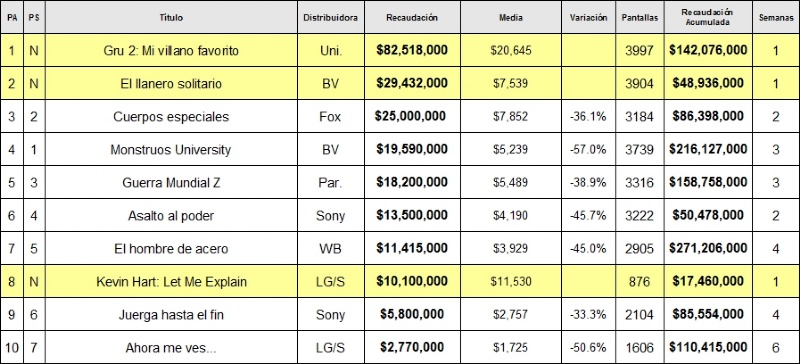Select the Ahora me ves... title cell
The image size is (800, 364).
coord(171,348)
